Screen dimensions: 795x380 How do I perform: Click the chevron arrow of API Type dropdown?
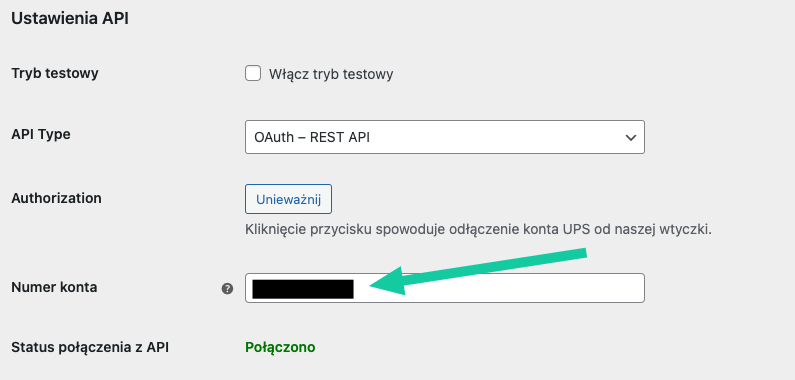click(630, 137)
